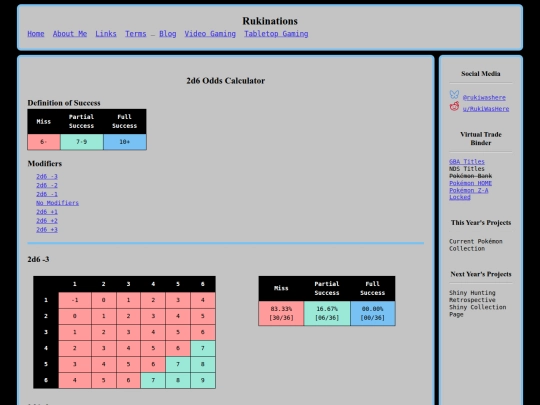Click the Modifiers heading
Viewport: 540px width, 405px height.
click(45, 164)
